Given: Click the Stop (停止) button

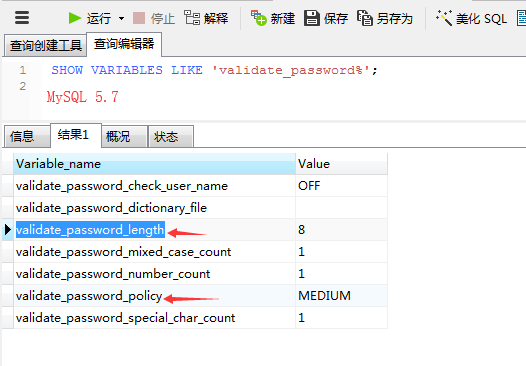Looking at the screenshot, I should click(x=154, y=18).
